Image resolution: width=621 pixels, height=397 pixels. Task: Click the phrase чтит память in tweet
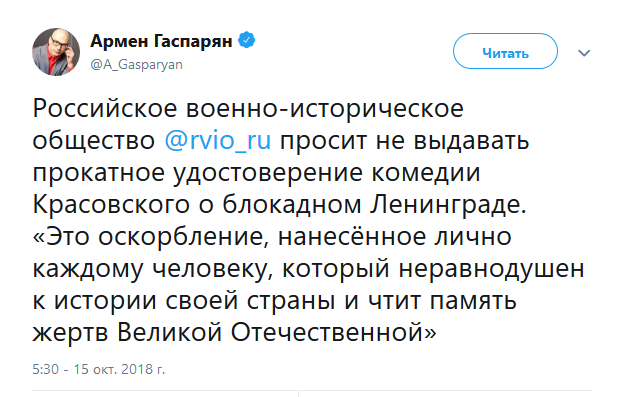[442, 301]
